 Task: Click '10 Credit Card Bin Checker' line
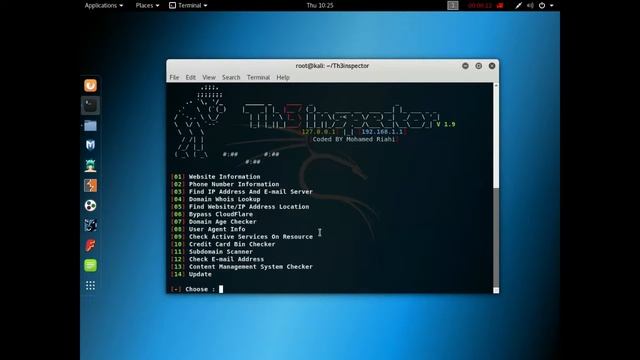click(x=223, y=244)
